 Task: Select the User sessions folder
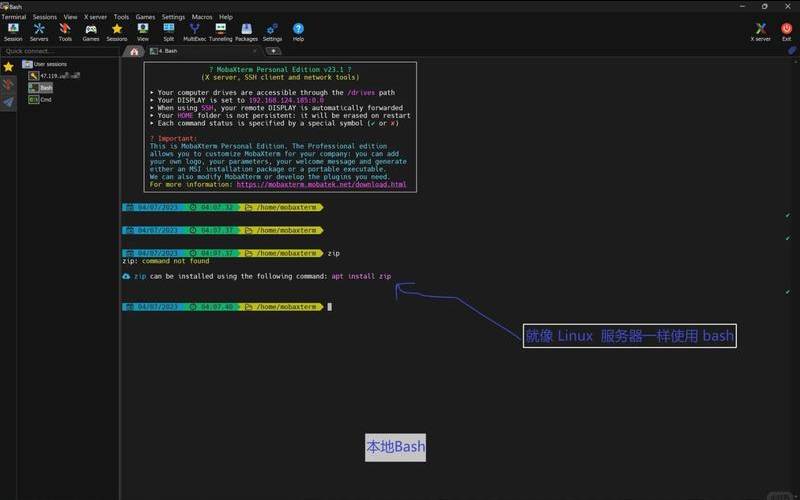pos(45,64)
